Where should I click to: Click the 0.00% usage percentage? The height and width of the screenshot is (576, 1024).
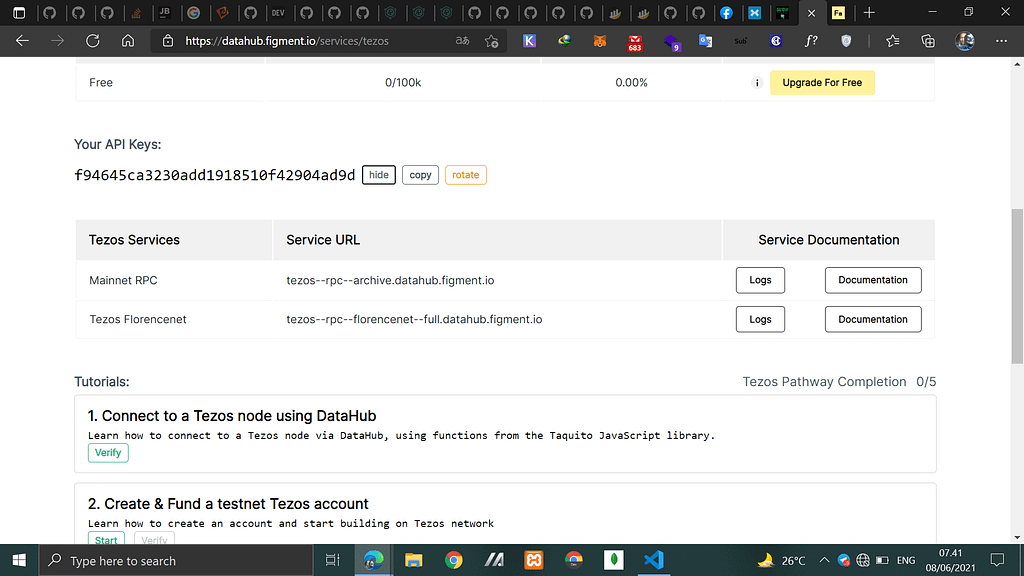point(632,83)
